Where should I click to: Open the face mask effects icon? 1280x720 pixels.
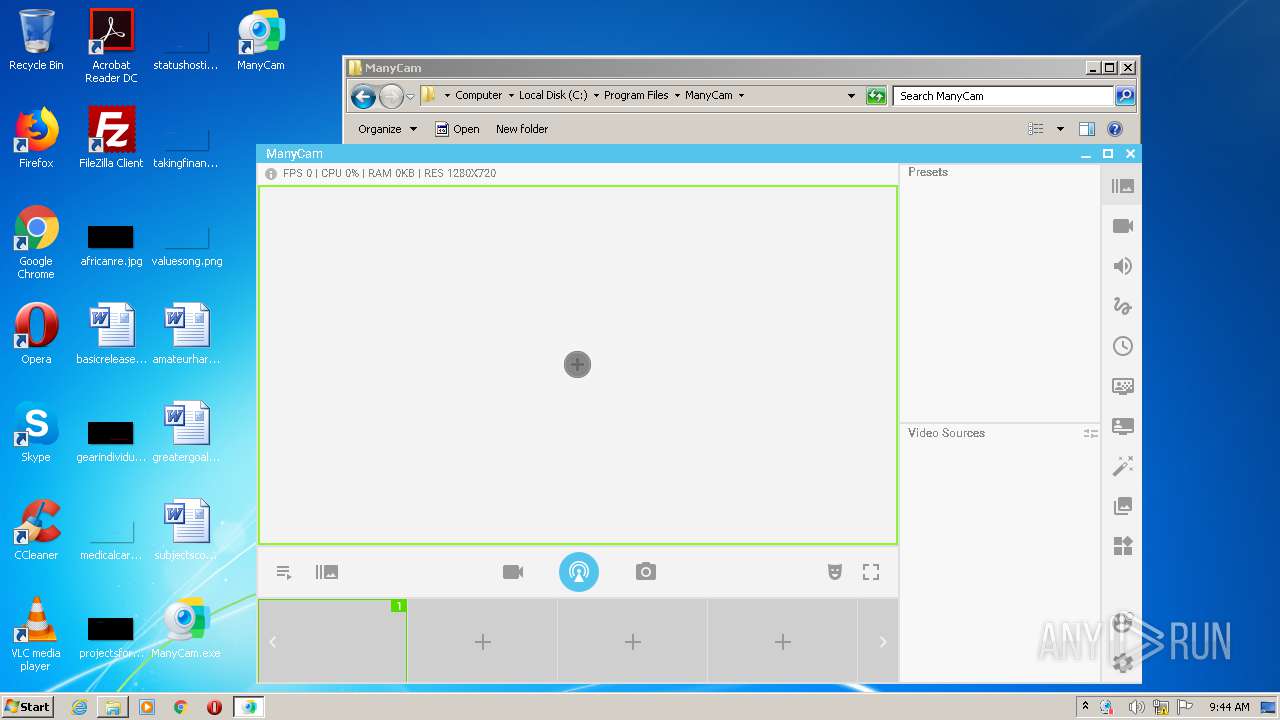[835, 572]
